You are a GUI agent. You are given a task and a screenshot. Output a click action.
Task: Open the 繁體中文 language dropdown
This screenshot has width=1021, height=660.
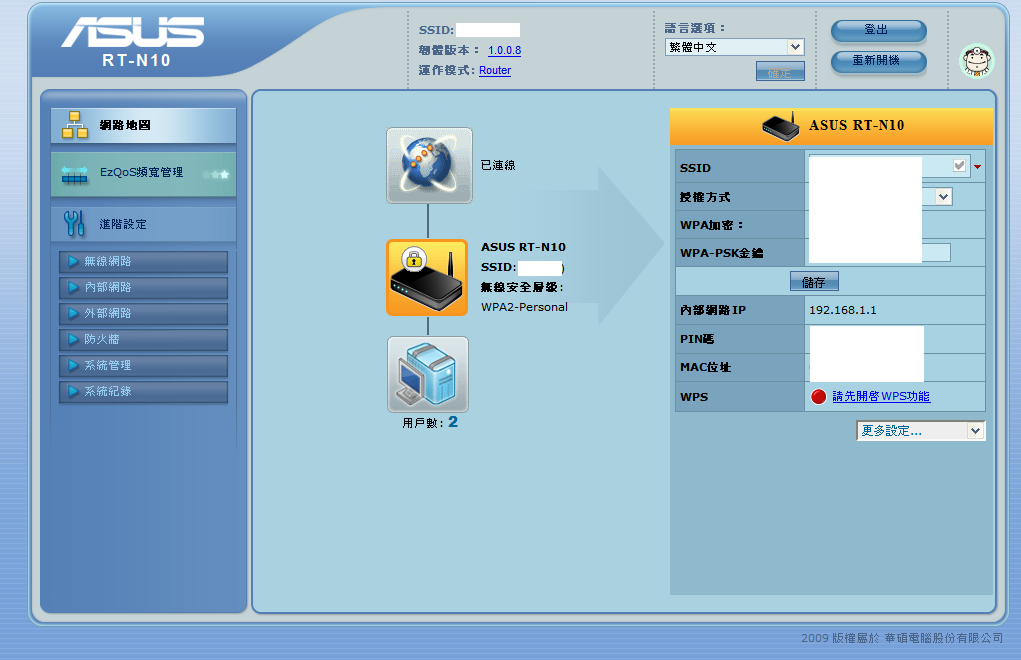pos(734,47)
